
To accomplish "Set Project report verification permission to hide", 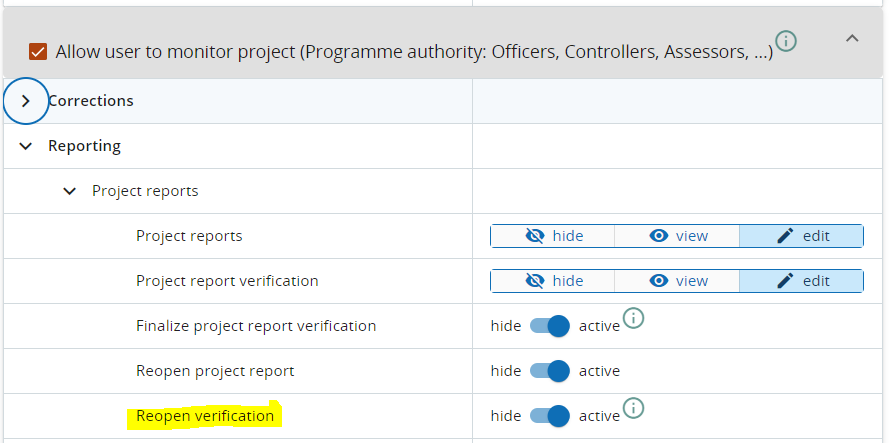I will [x=553, y=281].
